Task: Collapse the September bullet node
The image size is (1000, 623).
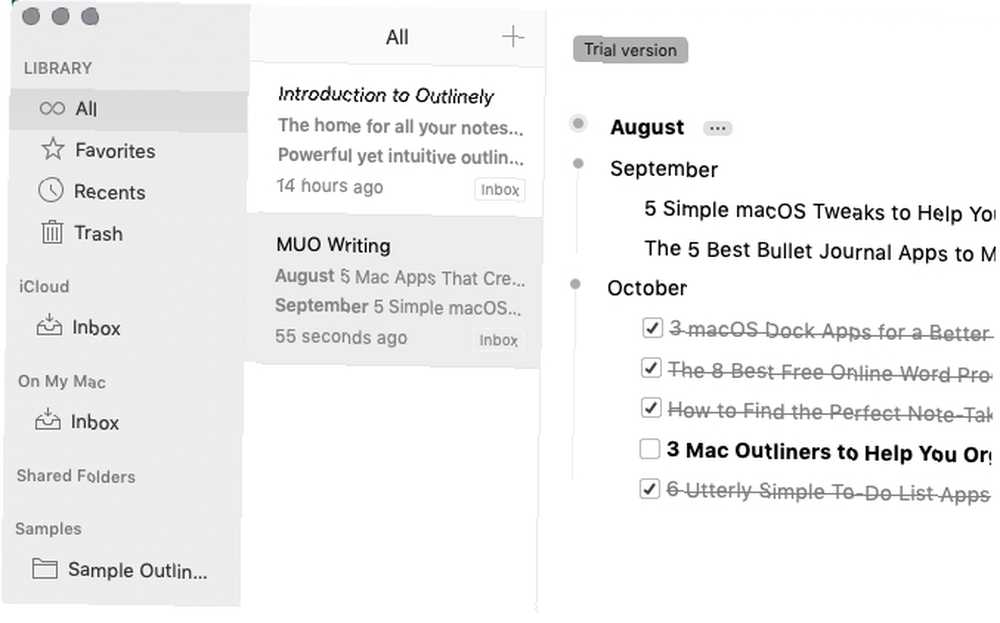Action: [578, 164]
